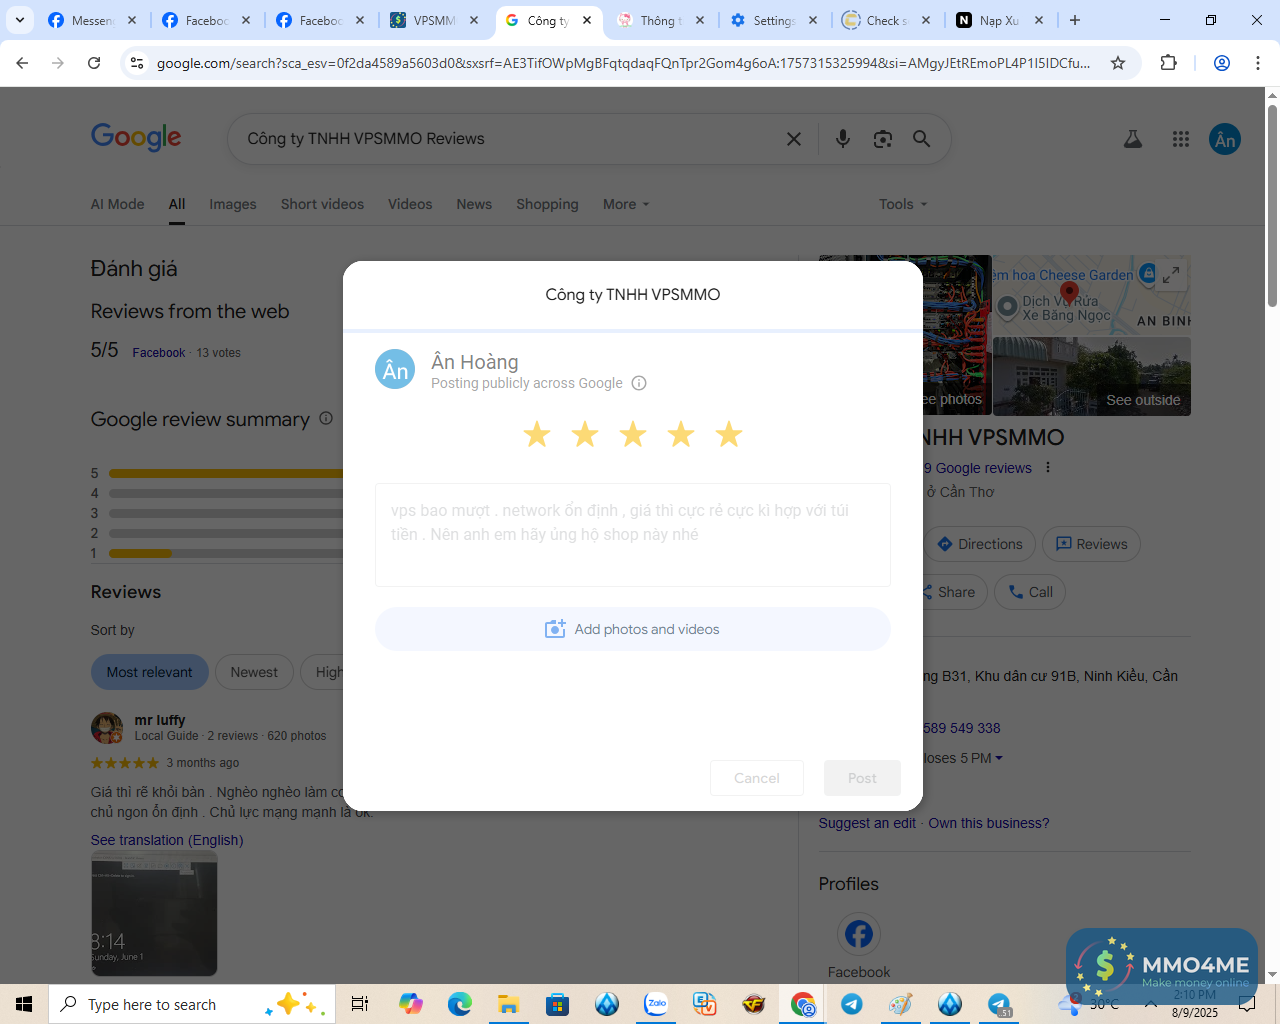Viewport: 1280px width, 1024px height.
Task: Open the Google apps grid
Action: click(1181, 139)
